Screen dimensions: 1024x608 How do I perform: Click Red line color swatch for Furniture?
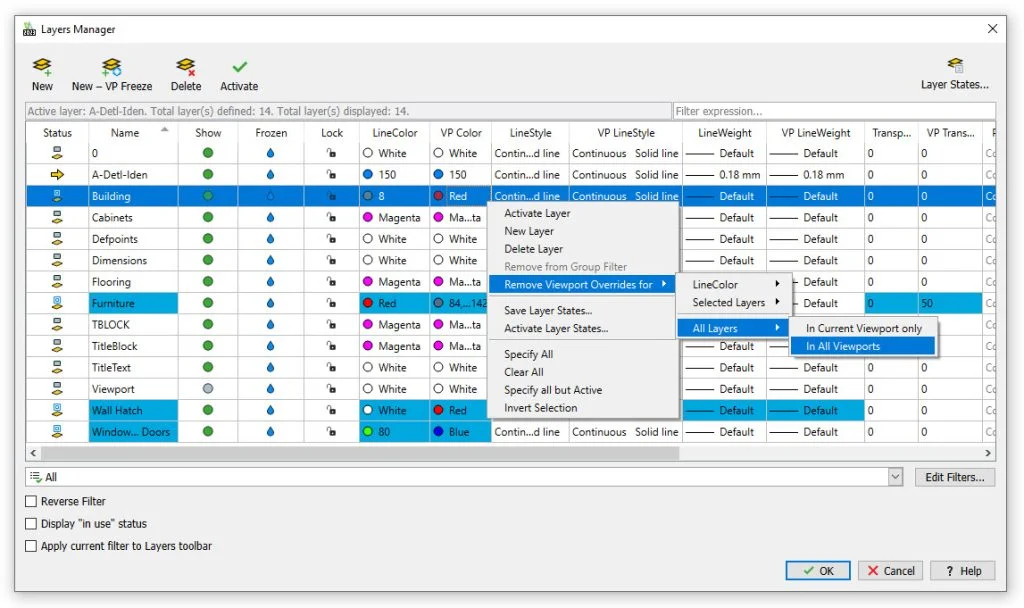click(369, 304)
